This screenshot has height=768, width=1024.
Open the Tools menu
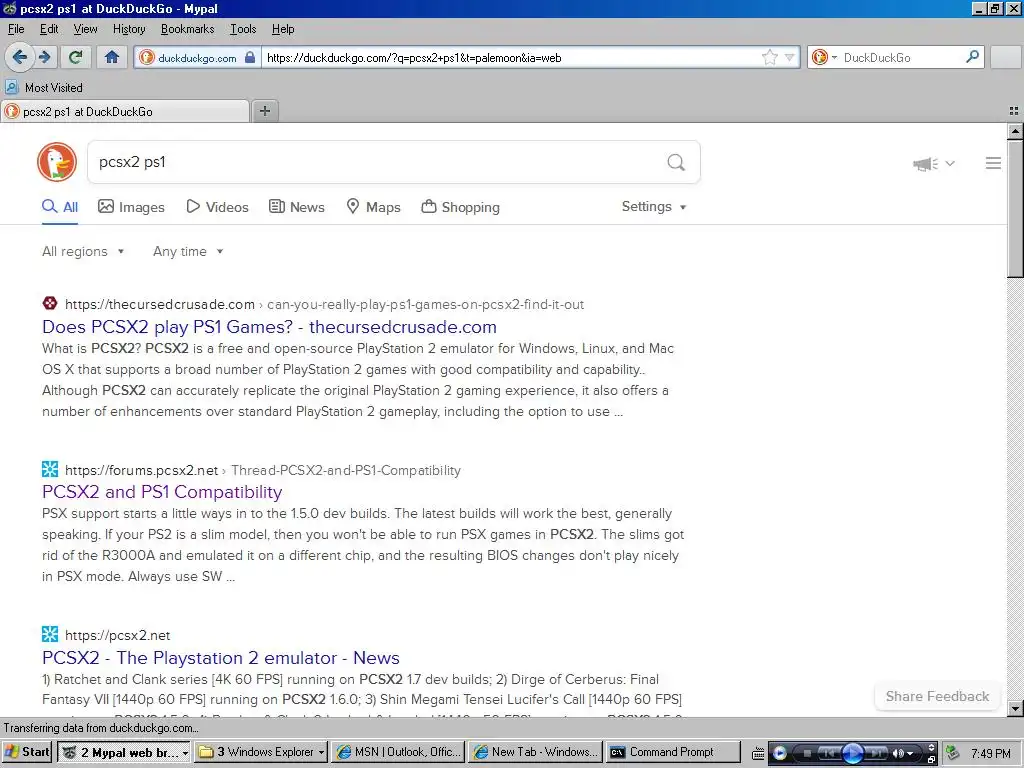pos(243,29)
